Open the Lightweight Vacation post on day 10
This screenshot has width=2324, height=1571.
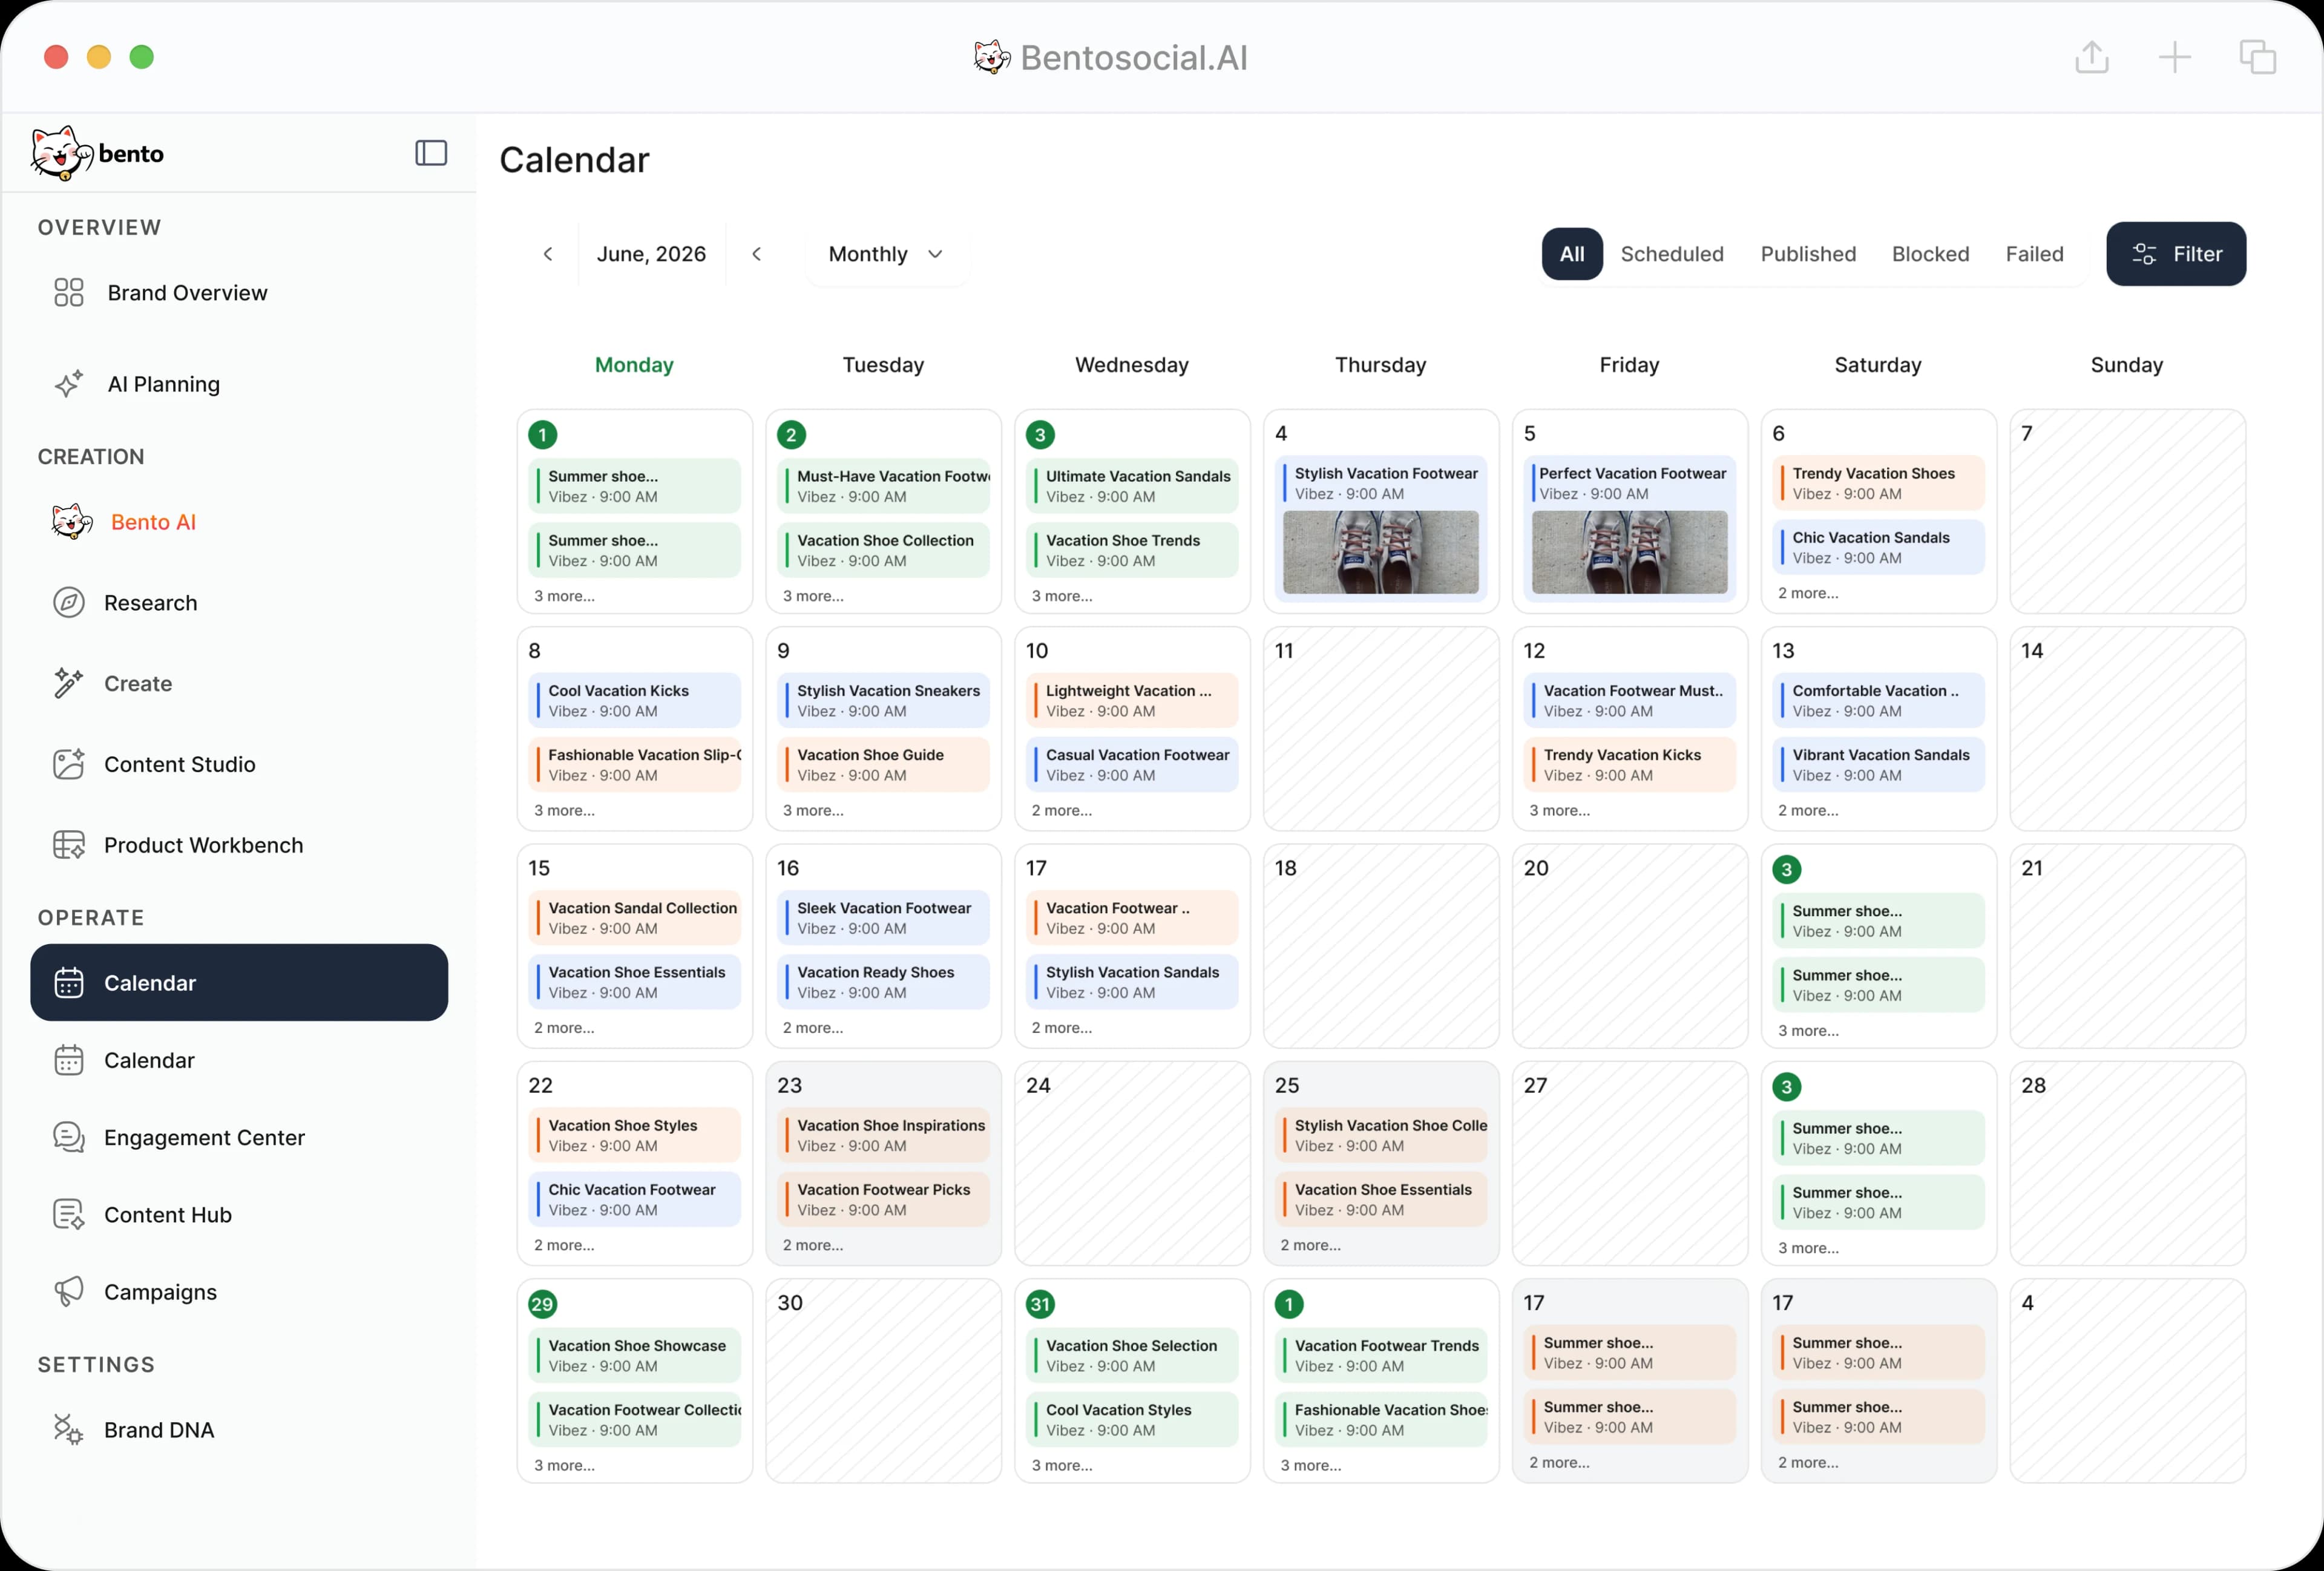pyautogui.click(x=1132, y=700)
